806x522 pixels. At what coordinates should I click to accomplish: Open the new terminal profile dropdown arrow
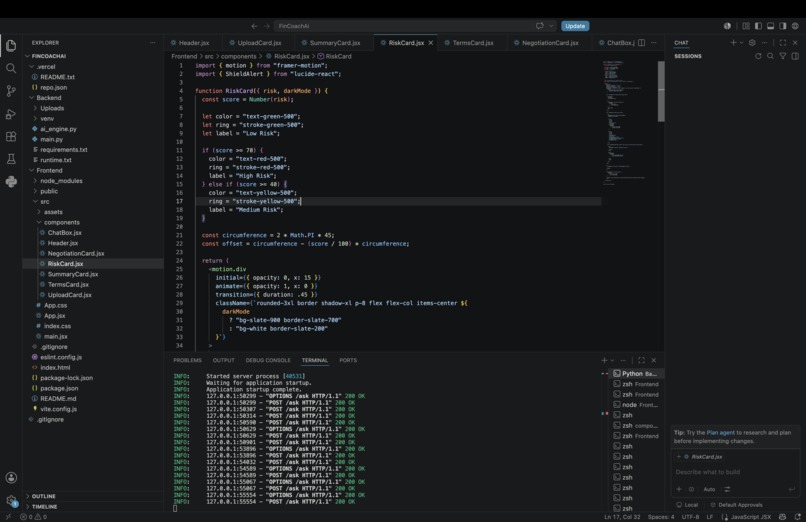(x=612, y=360)
